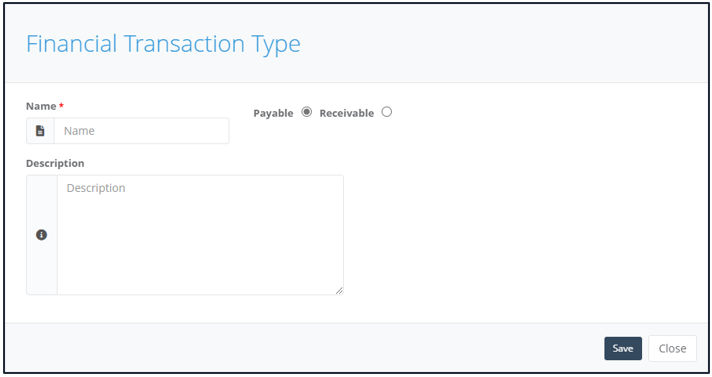712x377 pixels.
Task: Focus the Description text area
Action: (x=200, y=235)
